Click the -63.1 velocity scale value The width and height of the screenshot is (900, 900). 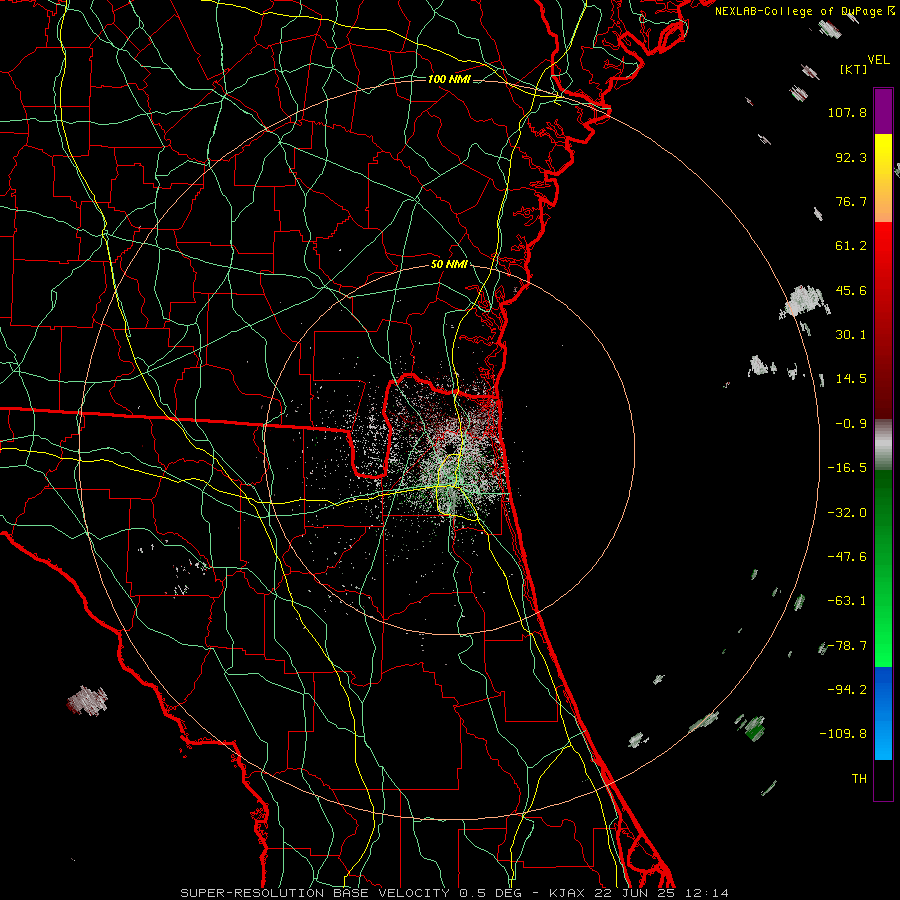coord(847,601)
